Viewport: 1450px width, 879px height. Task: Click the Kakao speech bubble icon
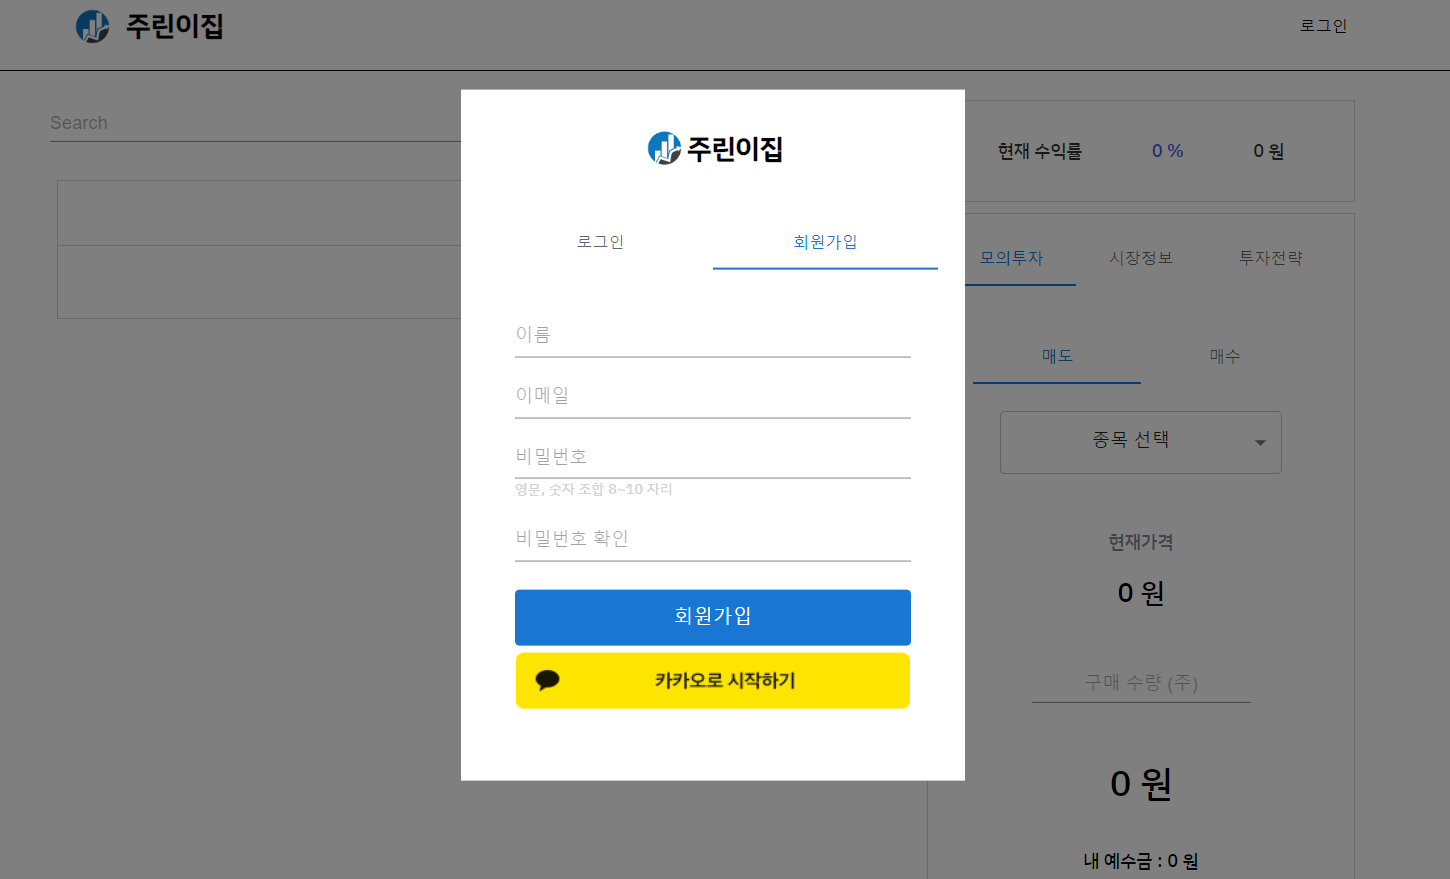[x=546, y=680]
